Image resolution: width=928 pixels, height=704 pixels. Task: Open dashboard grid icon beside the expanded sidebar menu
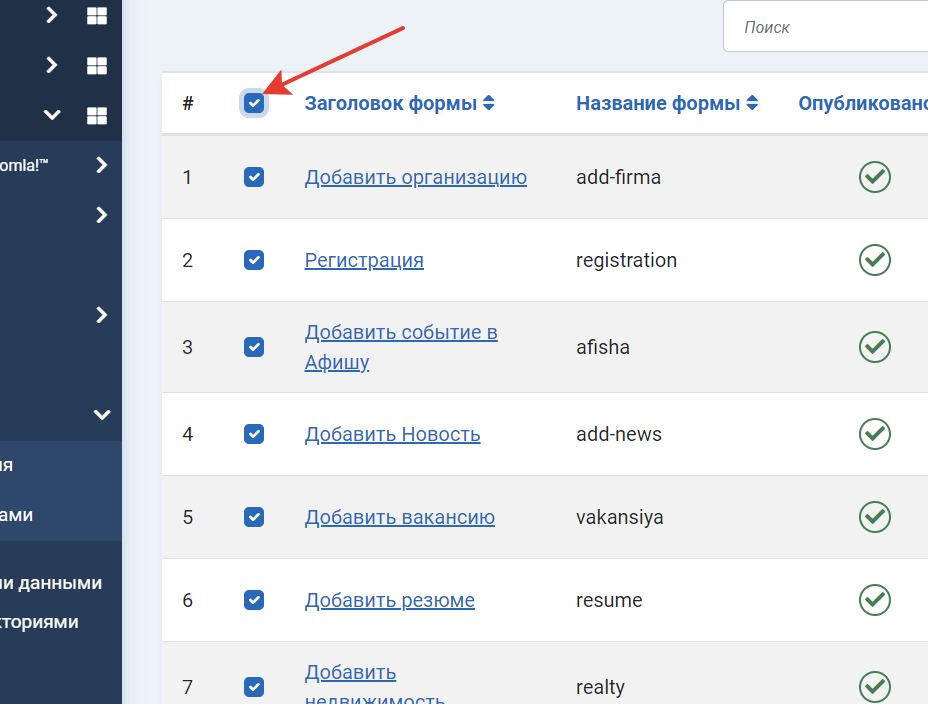point(96,115)
